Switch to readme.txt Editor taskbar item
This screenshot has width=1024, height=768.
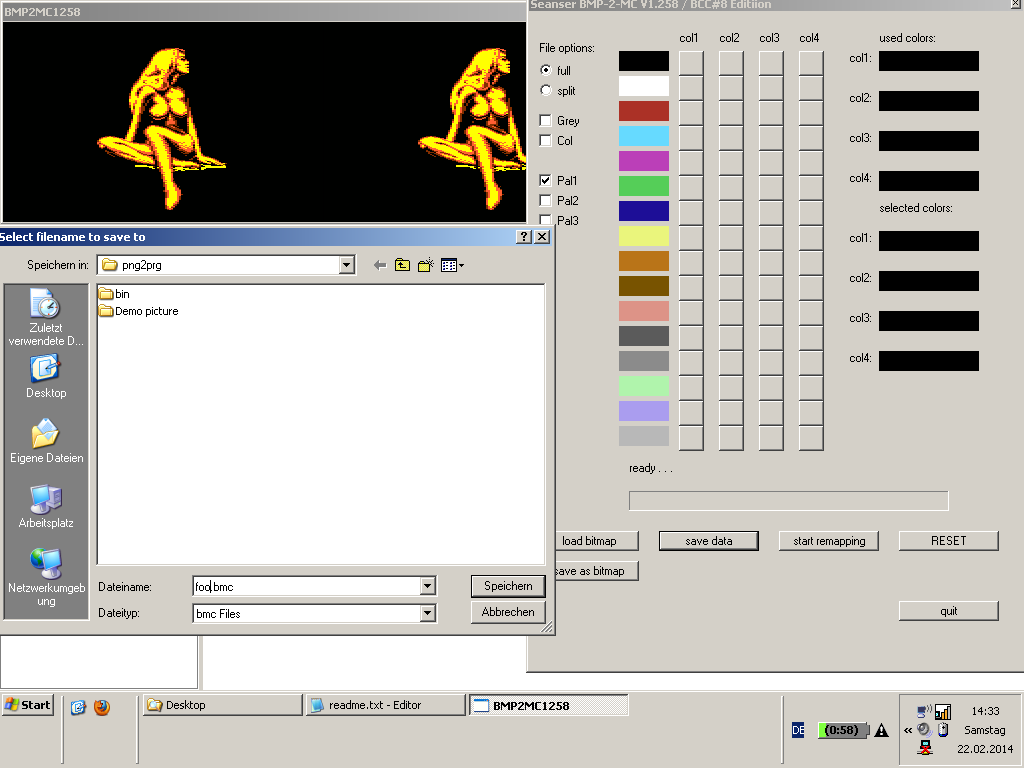385,705
